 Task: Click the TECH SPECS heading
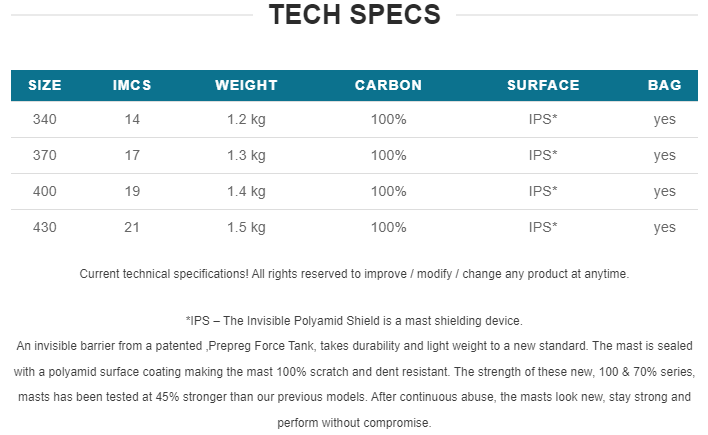coord(354,14)
